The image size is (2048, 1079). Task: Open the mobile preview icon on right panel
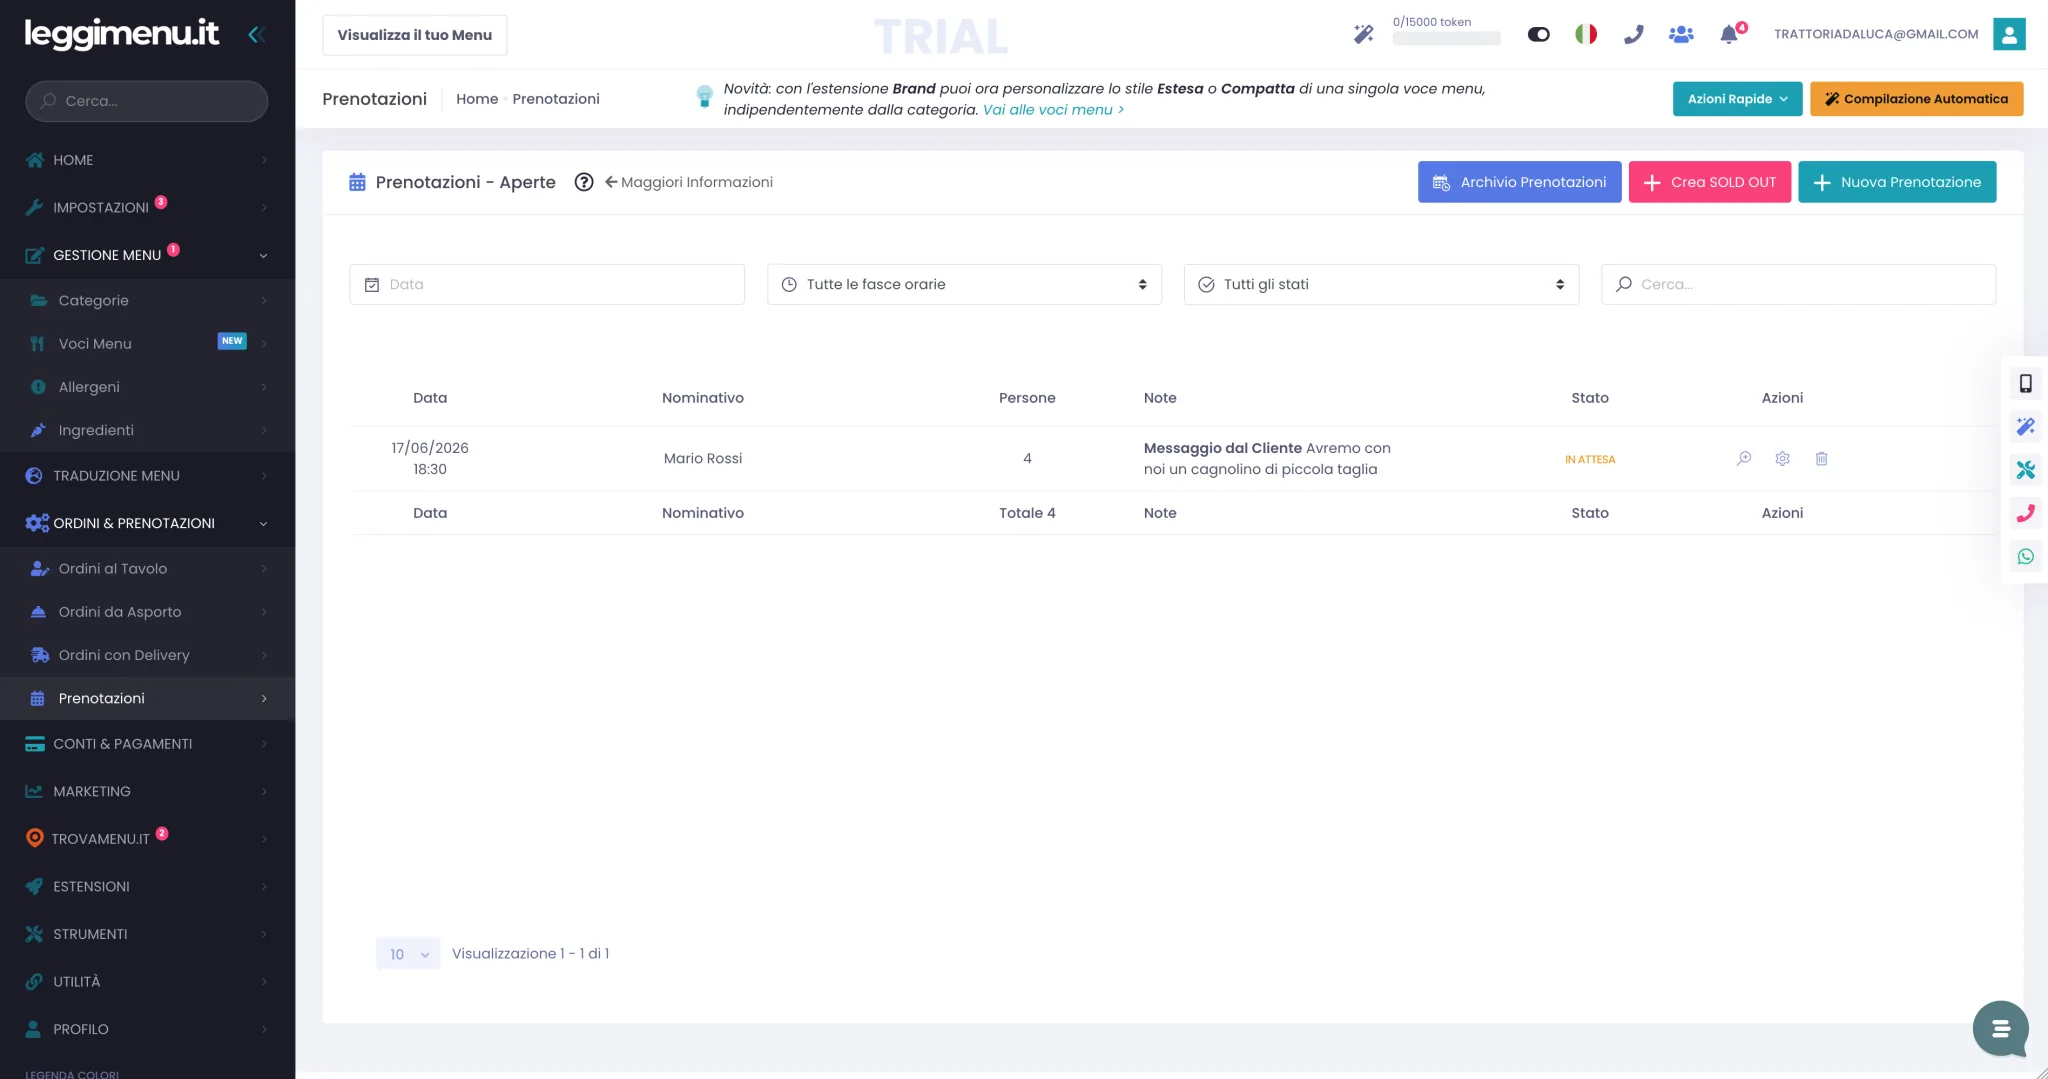2026,383
